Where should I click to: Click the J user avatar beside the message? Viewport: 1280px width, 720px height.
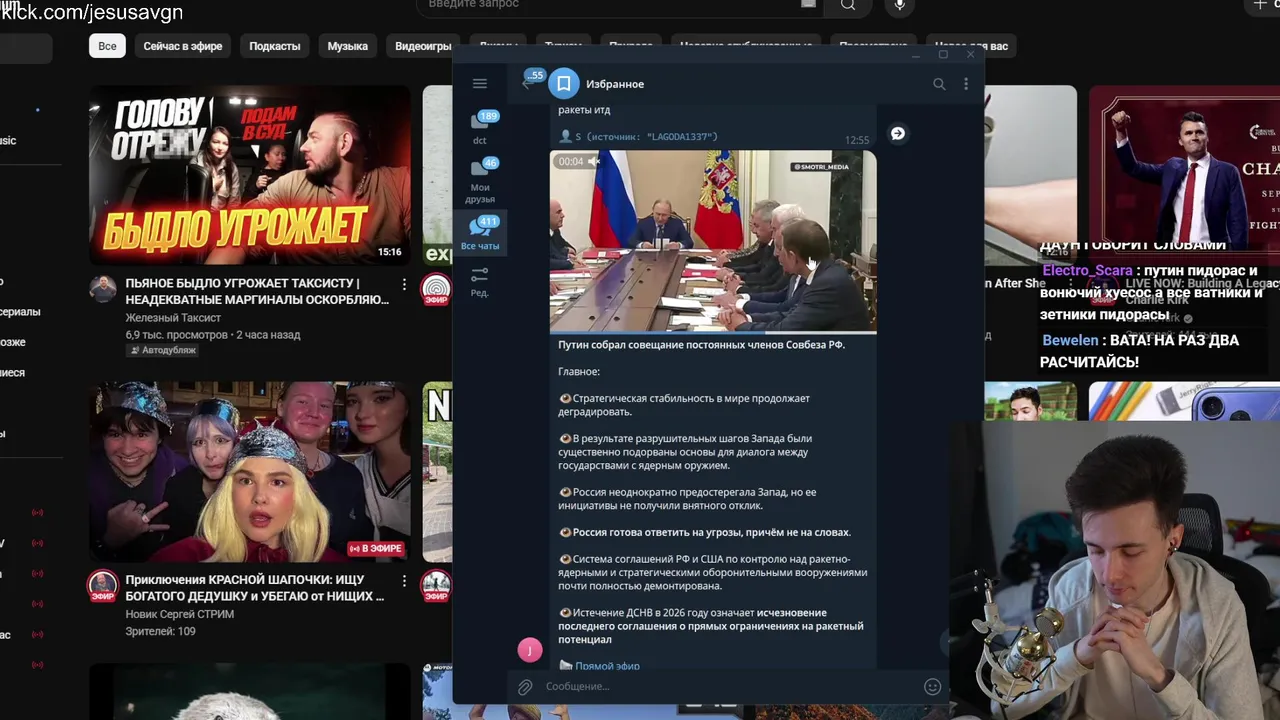(530, 650)
